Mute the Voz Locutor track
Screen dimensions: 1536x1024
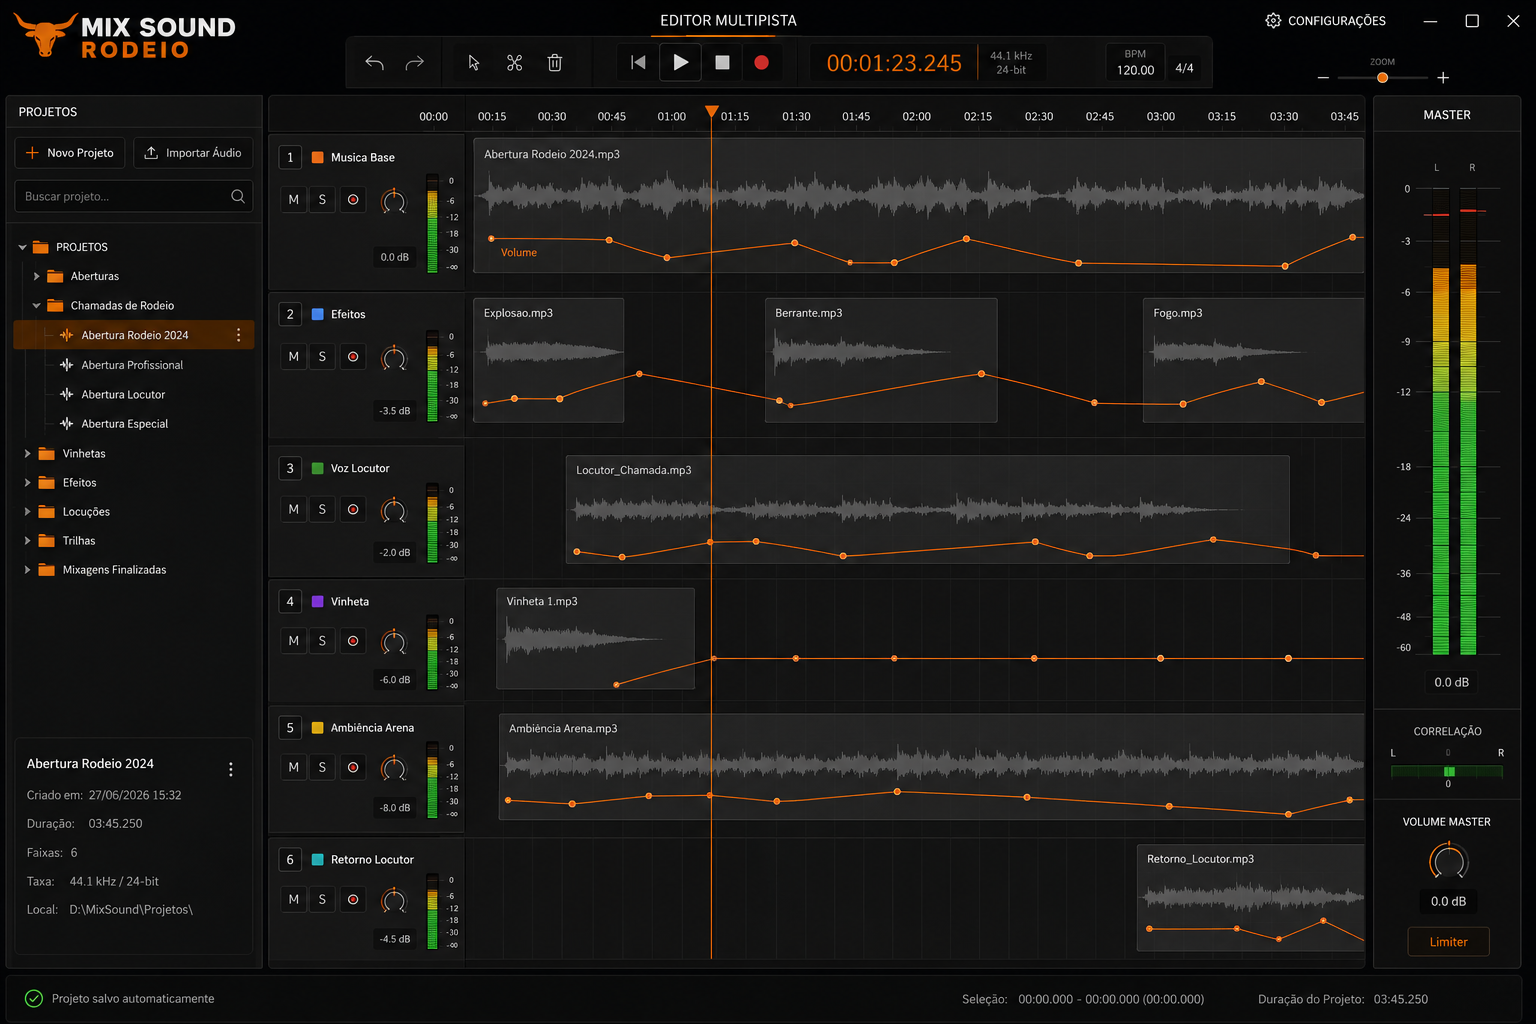[x=294, y=510]
